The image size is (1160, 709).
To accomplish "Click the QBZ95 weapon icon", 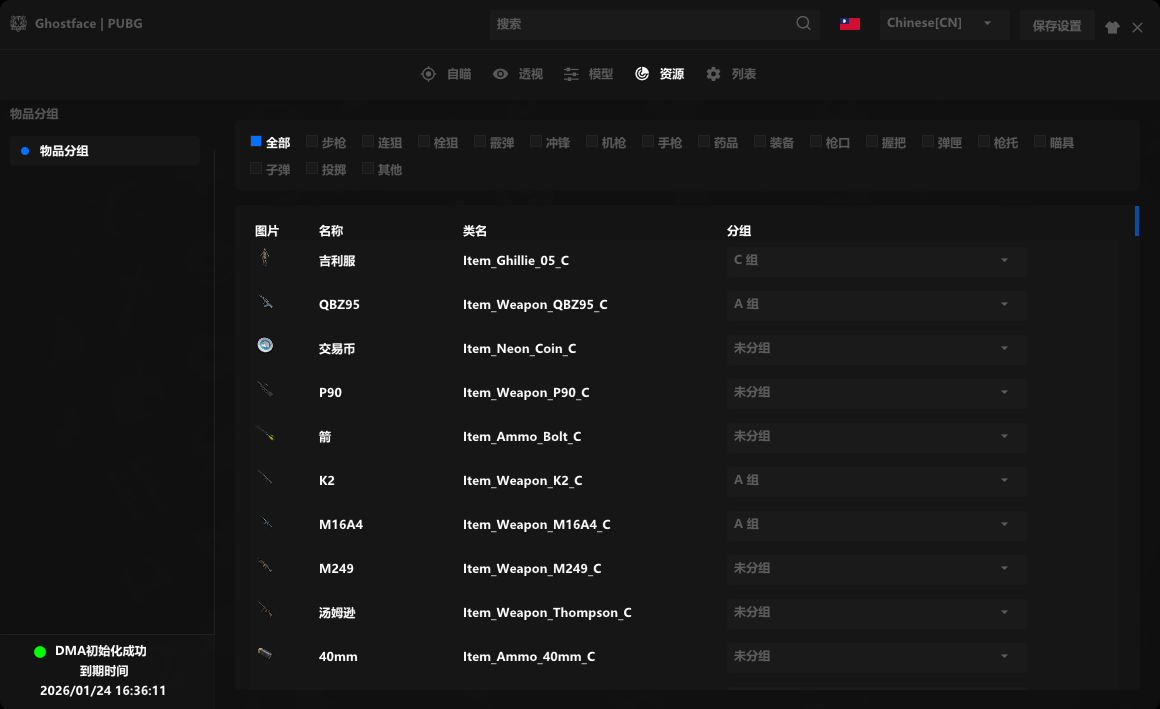I will click(x=265, y=302).
